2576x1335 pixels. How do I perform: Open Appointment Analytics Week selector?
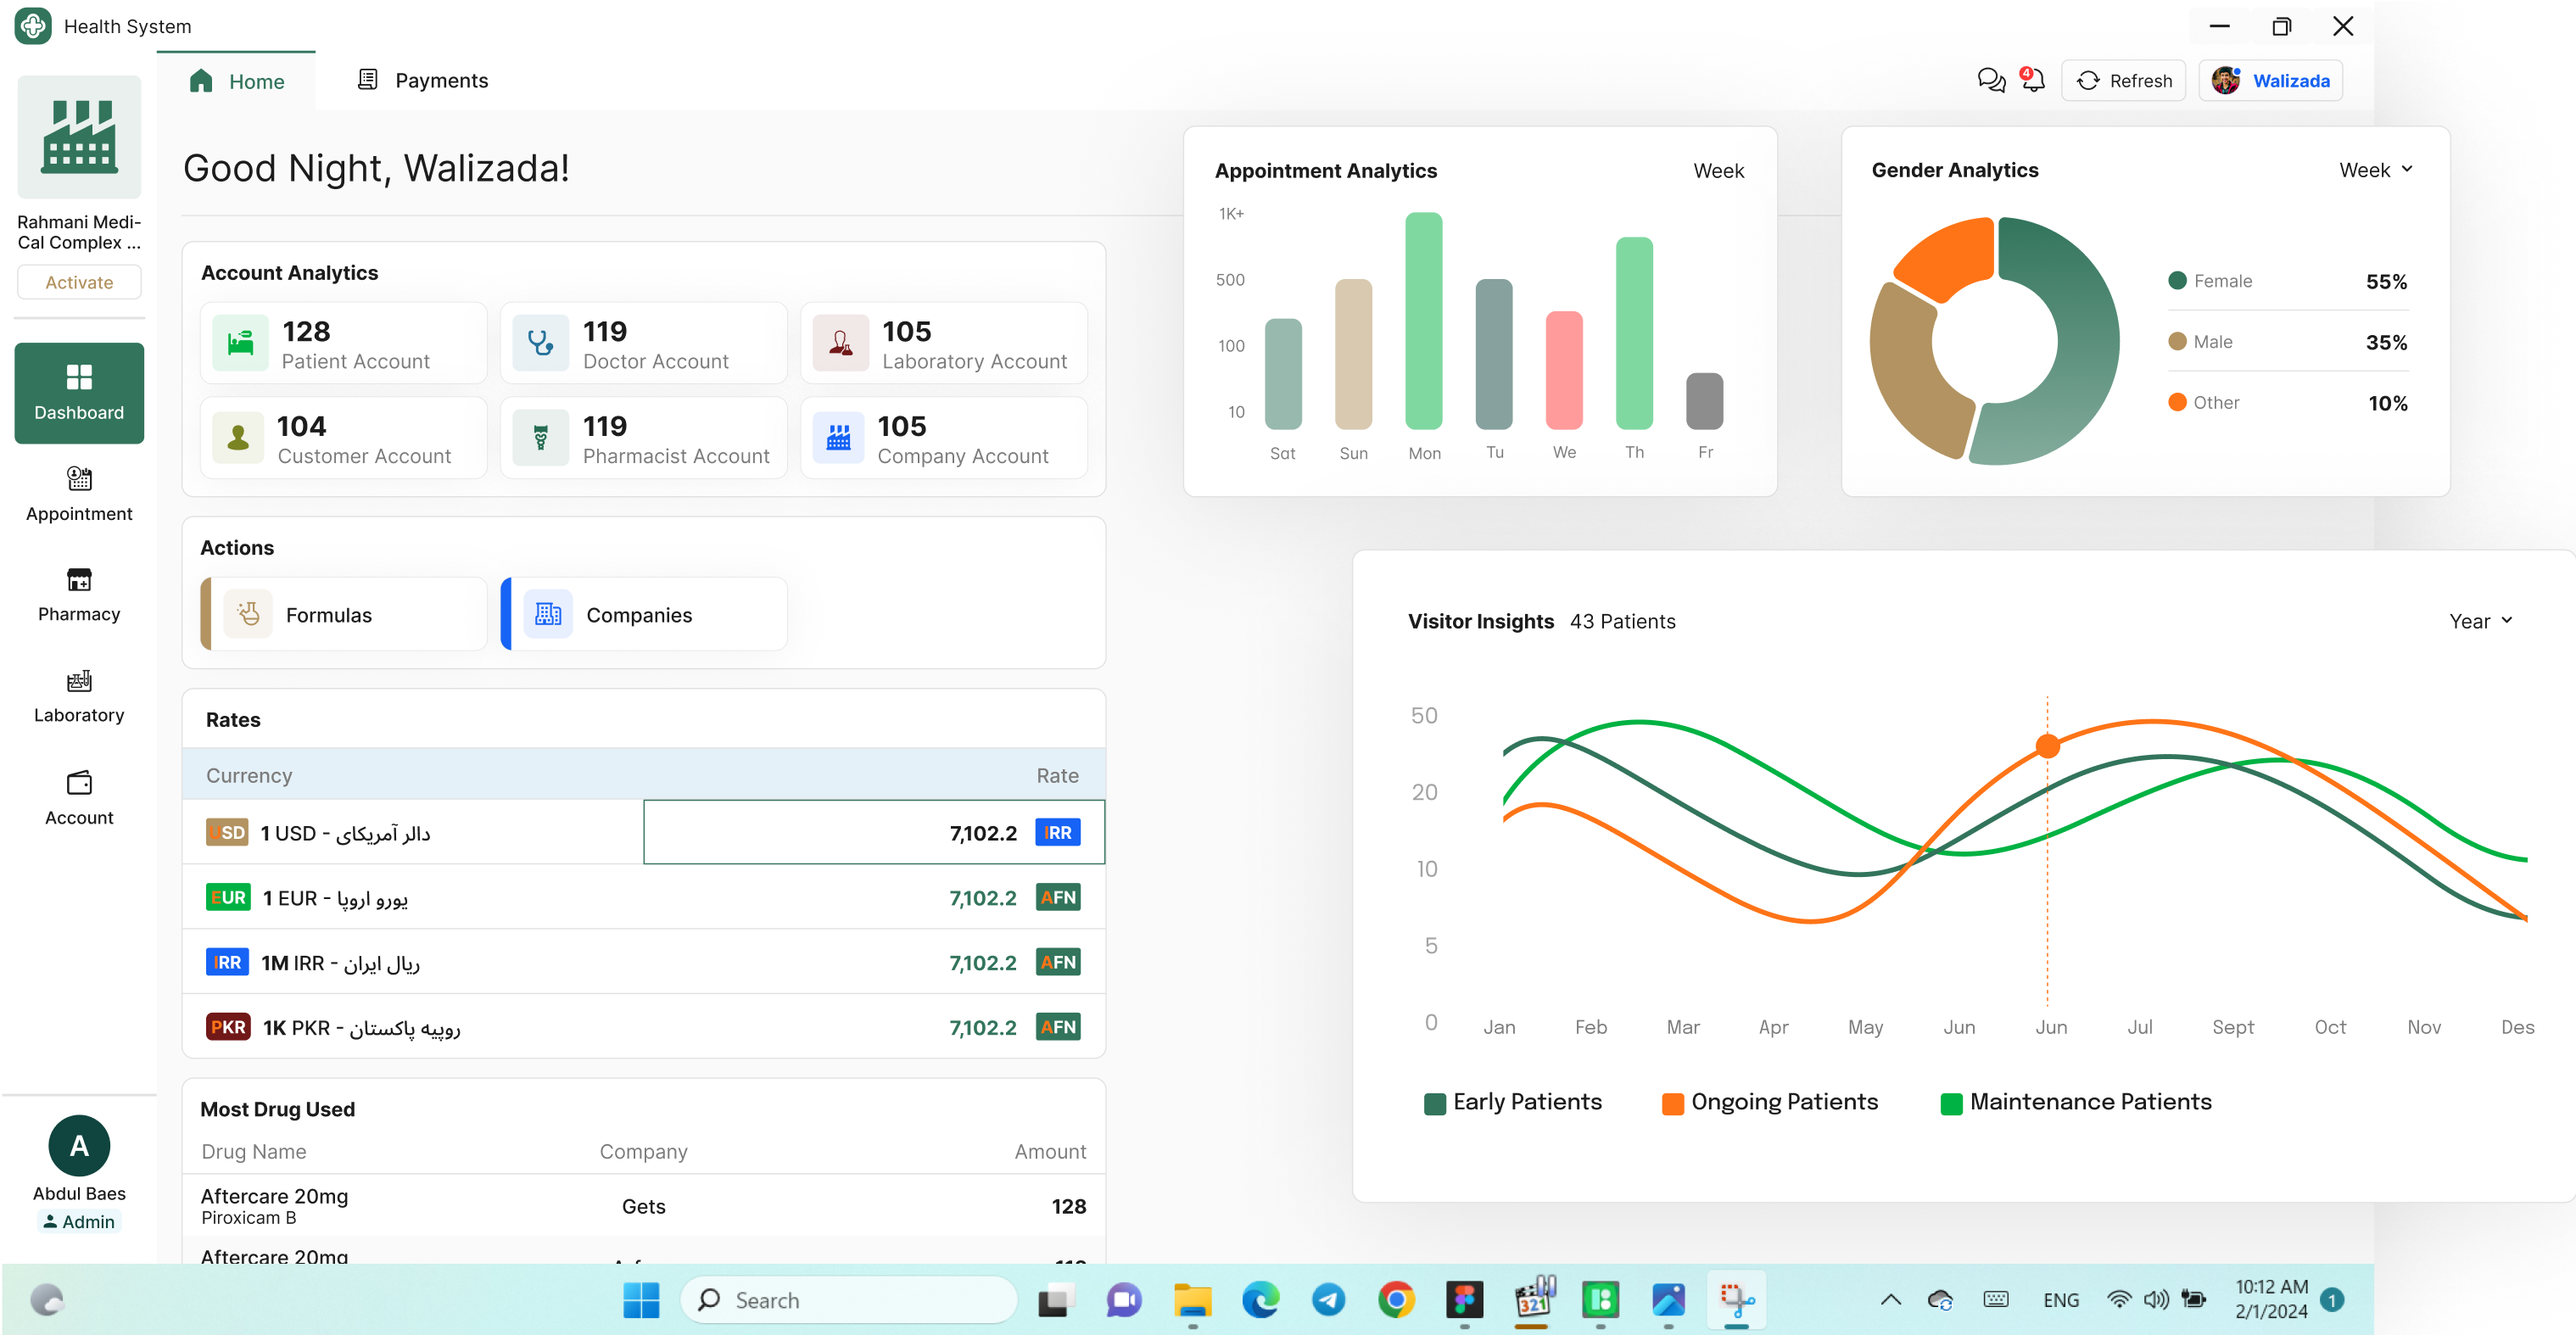click(1718, 171)
